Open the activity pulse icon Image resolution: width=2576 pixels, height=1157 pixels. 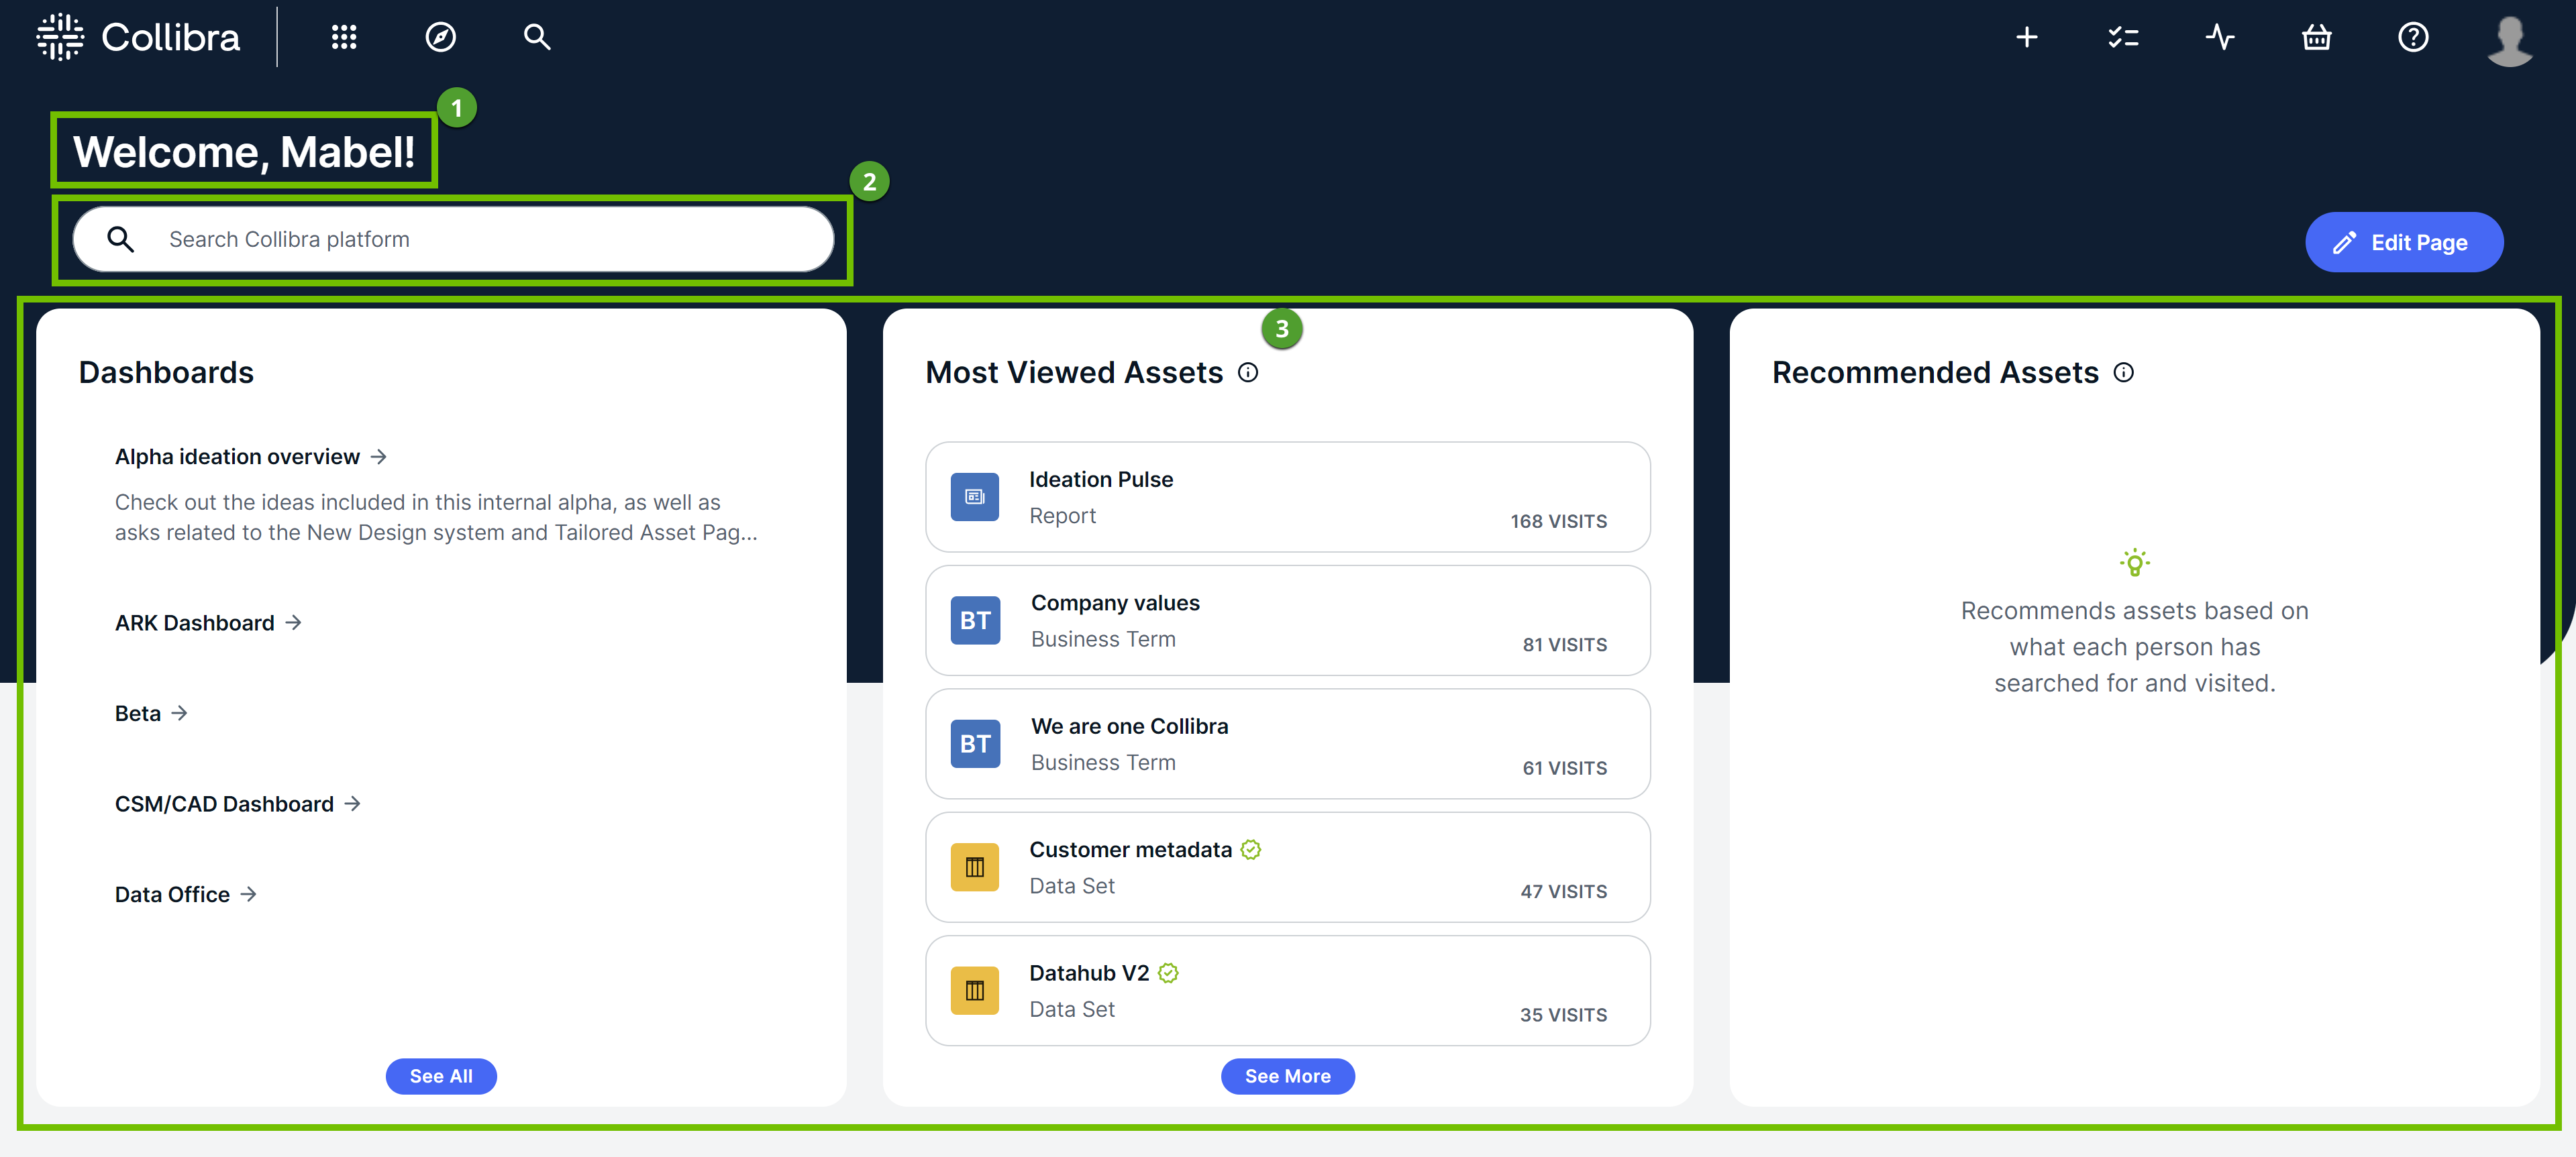pyautogui.click(x=2219, y=37)
